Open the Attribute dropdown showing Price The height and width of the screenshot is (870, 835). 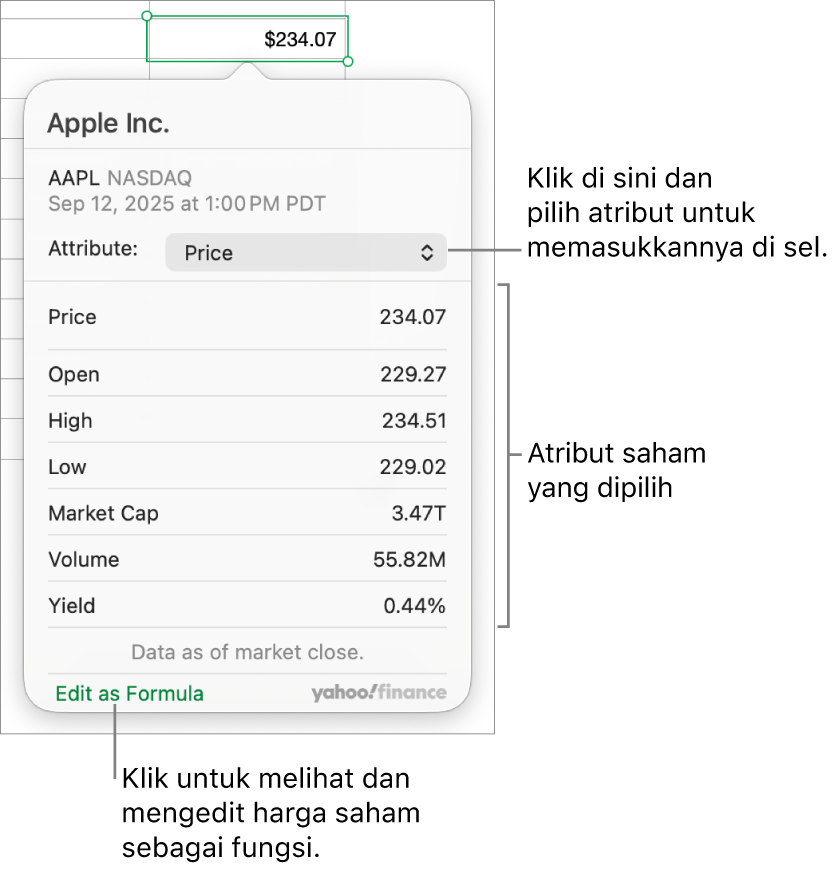[306, 252]
